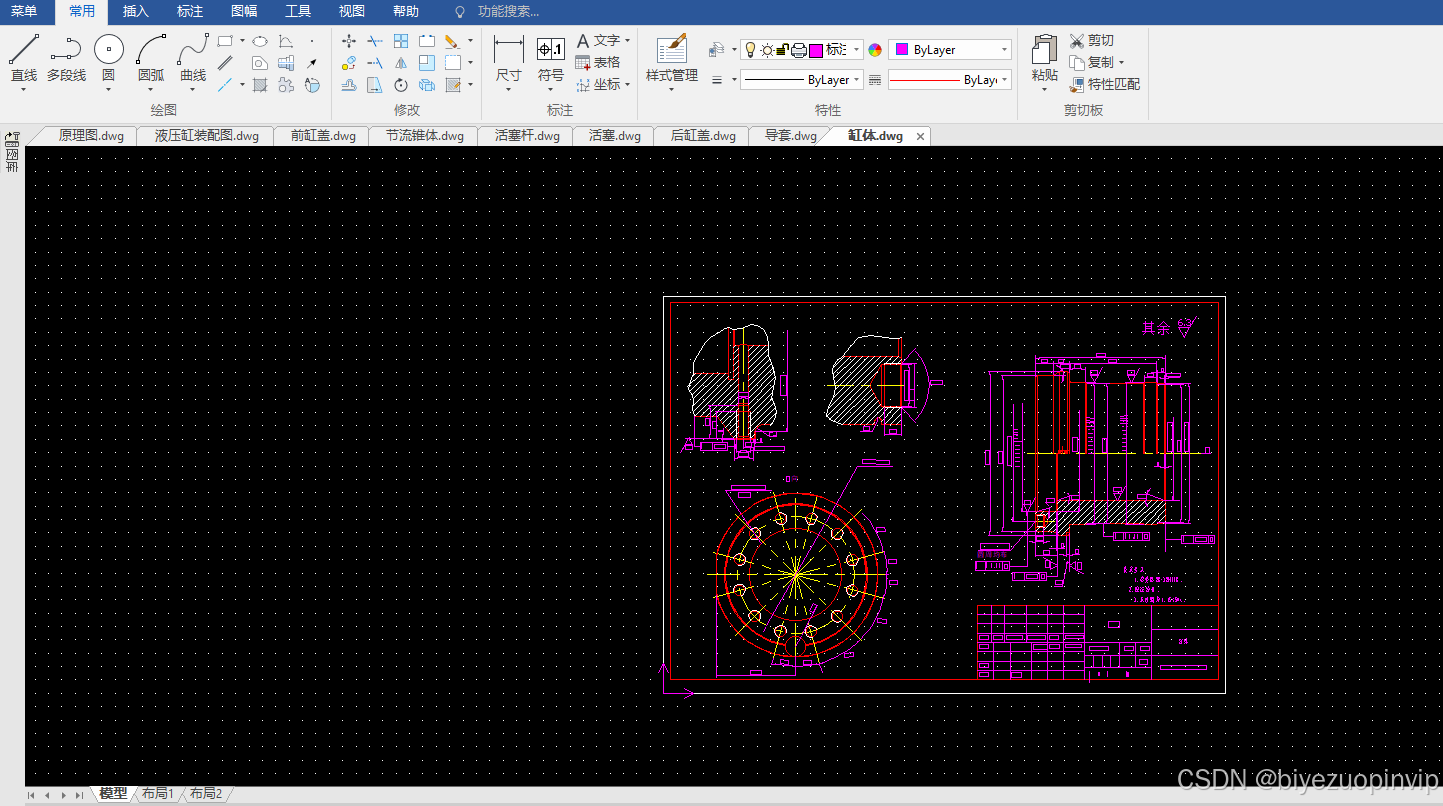Viewport: 1443px width, 806px height.
Task: Switch to the 标注 ribbon tab
Action: pyautogui.click(x=190, y=12)
